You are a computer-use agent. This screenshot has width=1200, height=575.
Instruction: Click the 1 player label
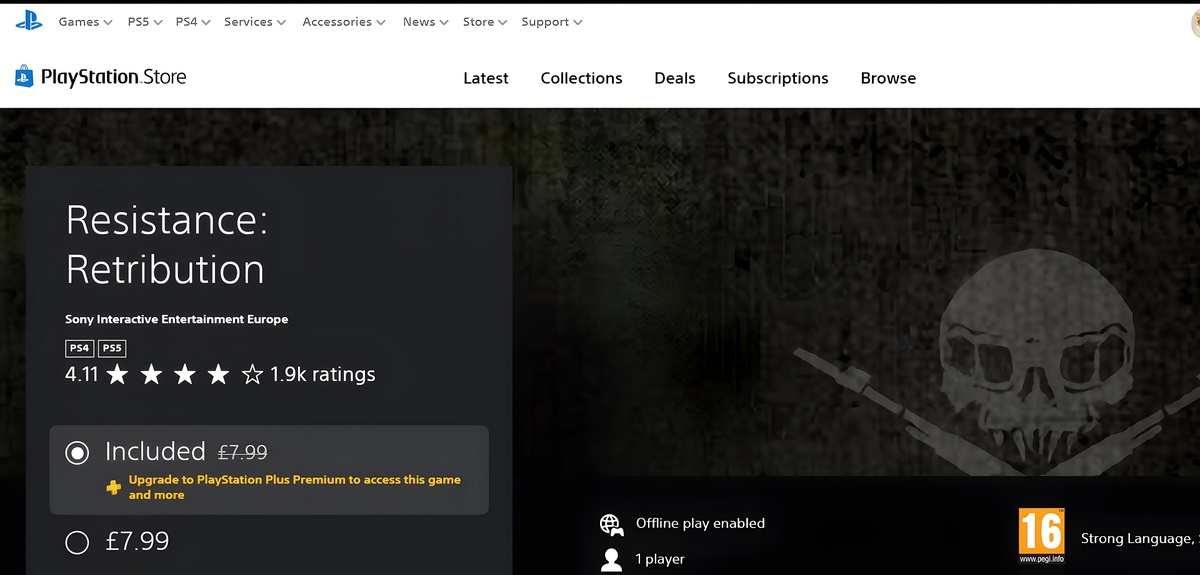pyautogui.click(x=660, y=559)
